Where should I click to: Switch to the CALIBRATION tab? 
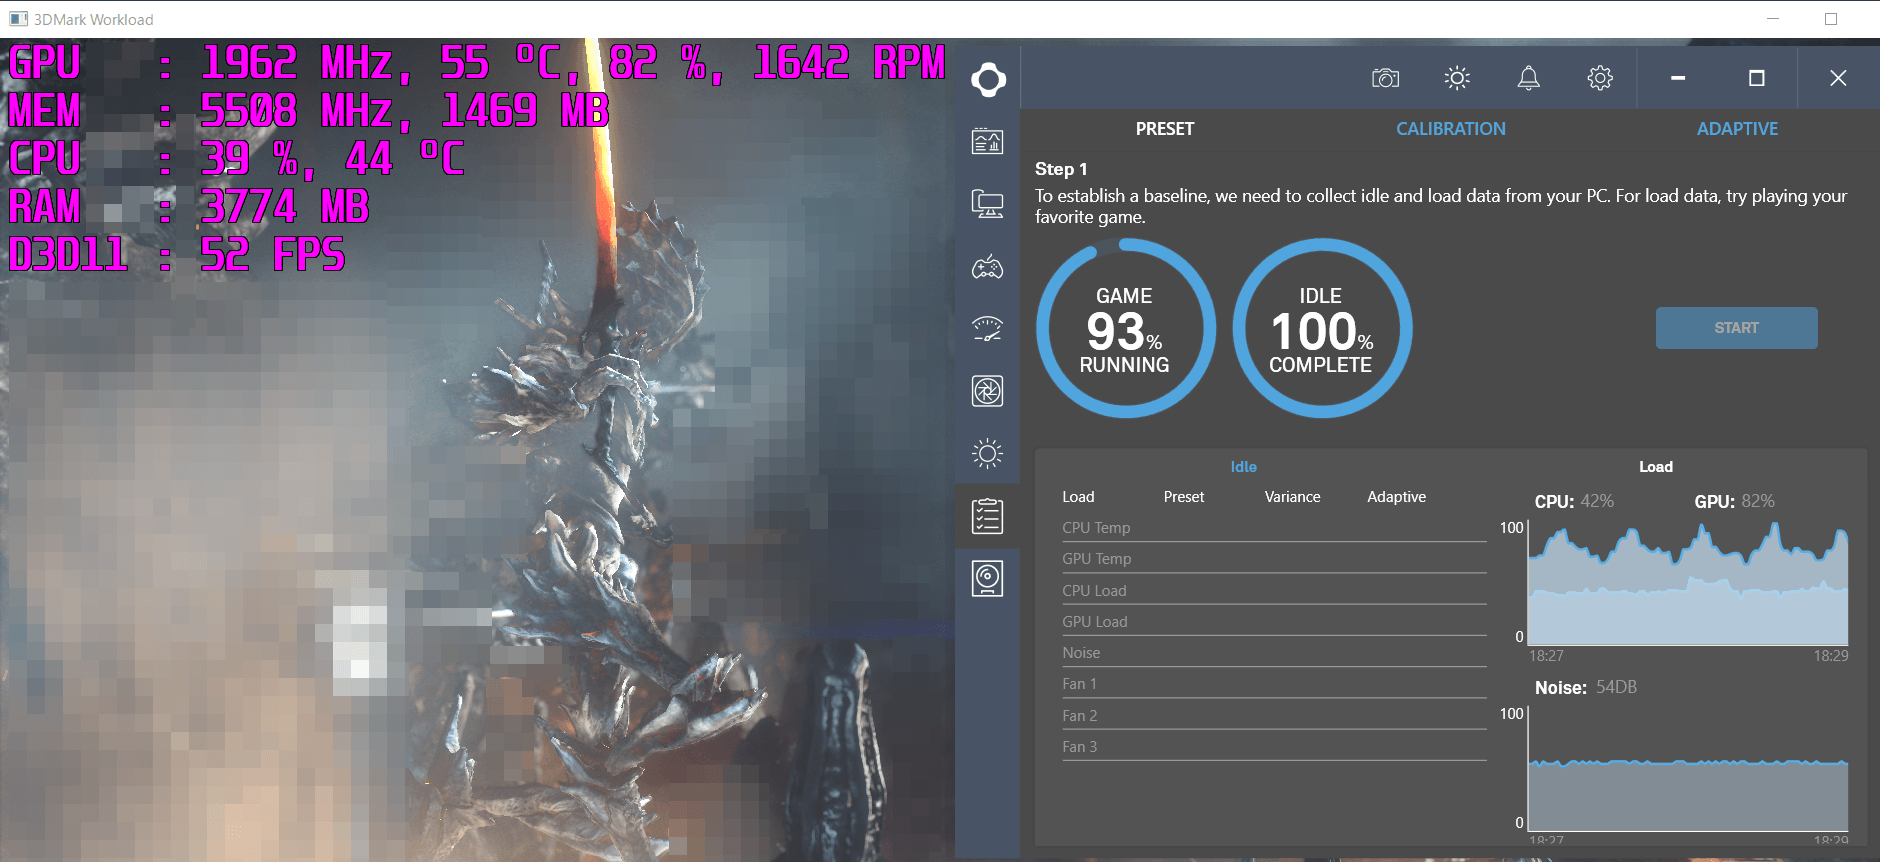(x=1450, y=129)
